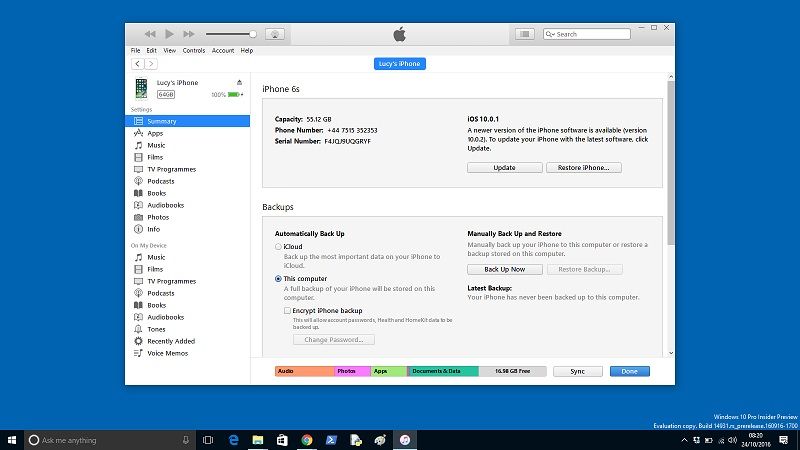Click the Sync button
This screenshot has width=800, height=450.
(578, 371)
